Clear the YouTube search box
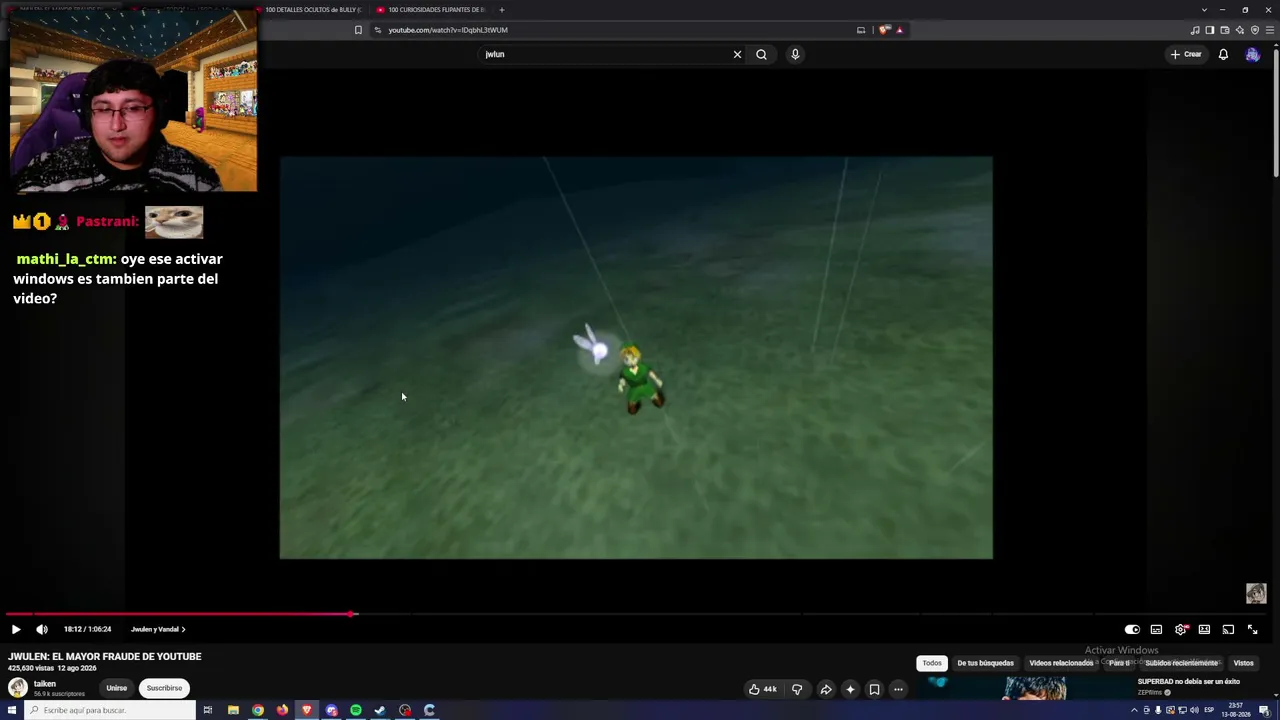The image size is (1280, 720). pos(737,54)
